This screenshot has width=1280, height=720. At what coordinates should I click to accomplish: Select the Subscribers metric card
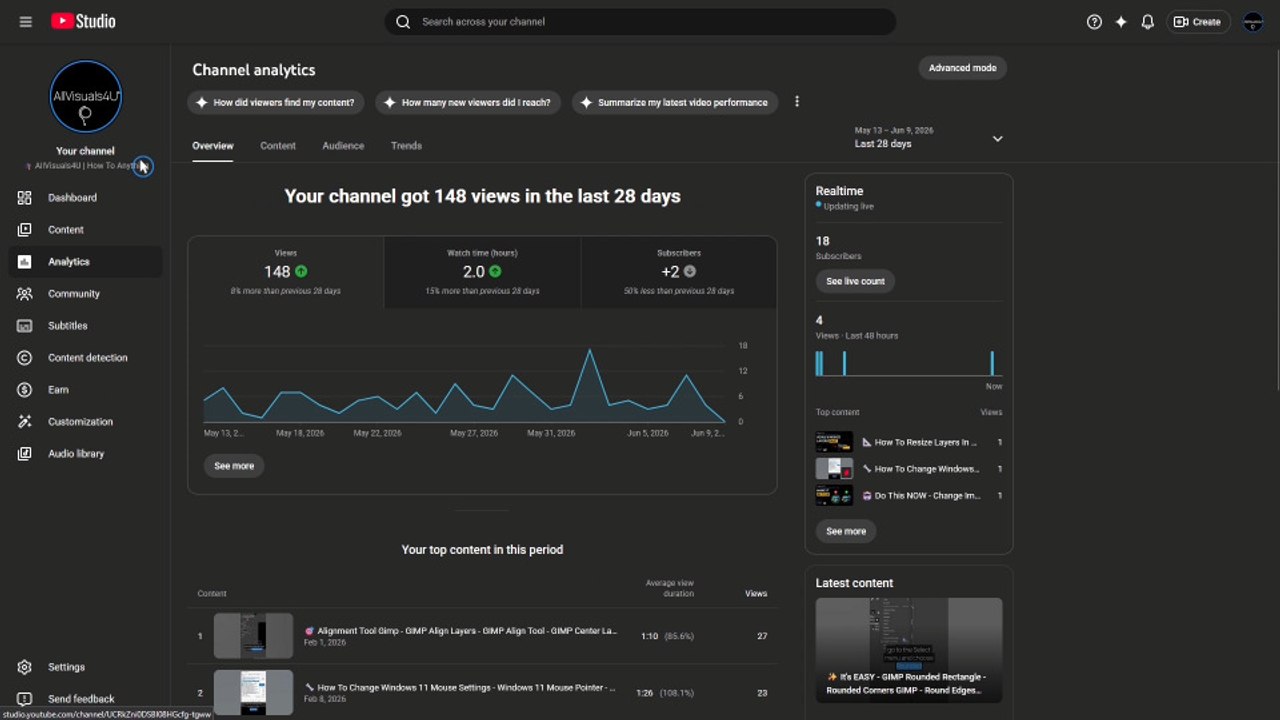[x=679, y=272]
